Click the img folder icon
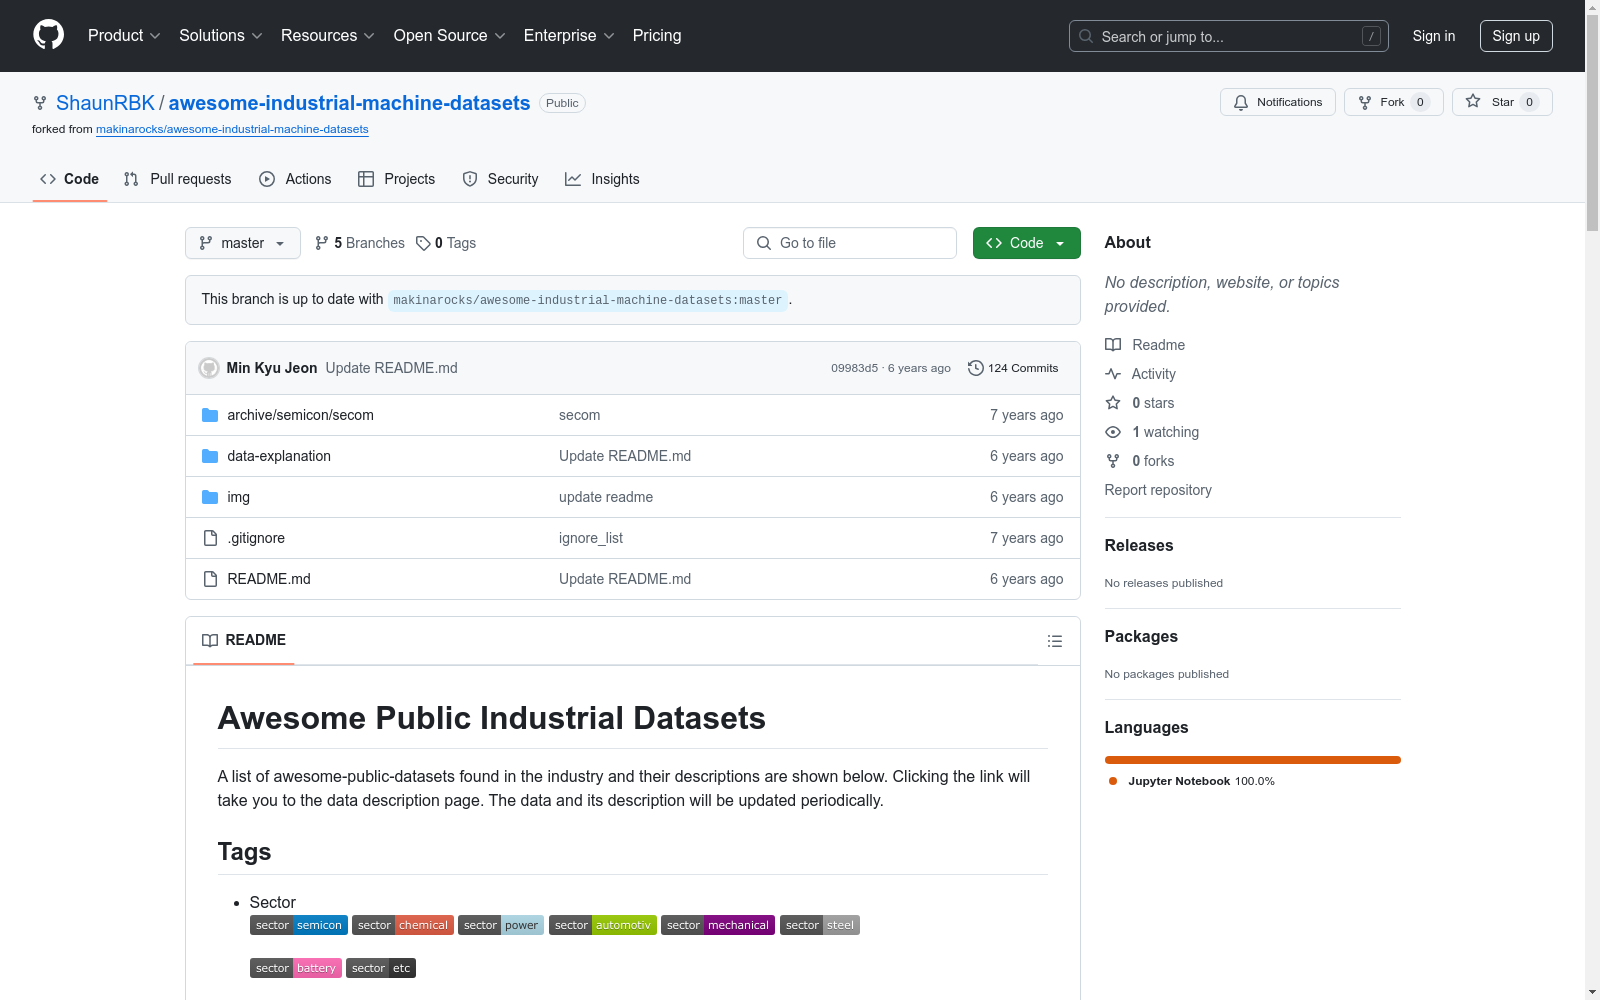The image size is (1600, 1000). tap(210, 497)
